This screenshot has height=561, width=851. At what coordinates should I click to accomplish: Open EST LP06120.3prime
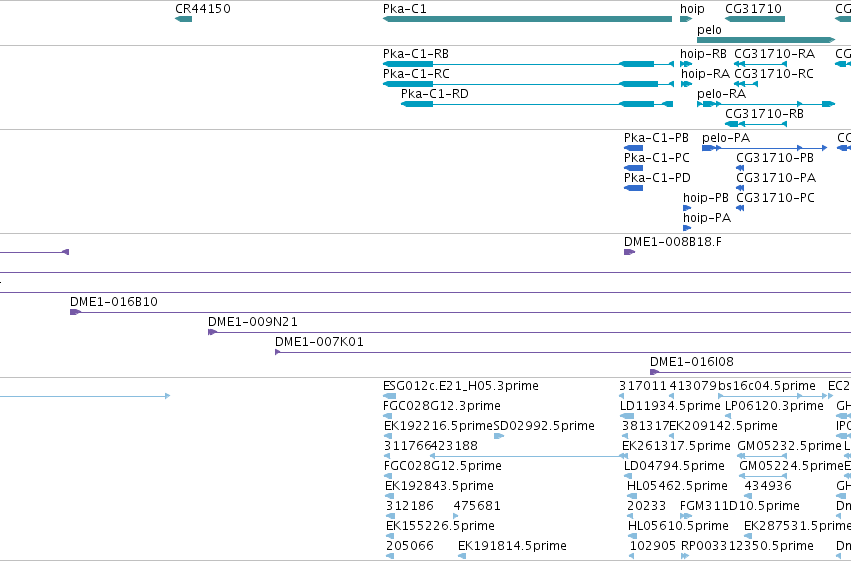point(728,417)
